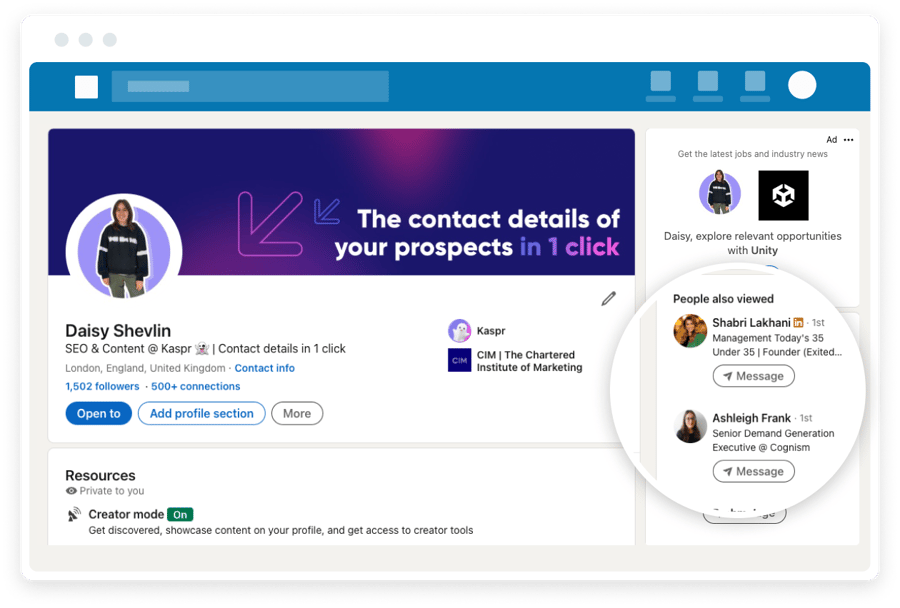Expand the More options button

297,413
